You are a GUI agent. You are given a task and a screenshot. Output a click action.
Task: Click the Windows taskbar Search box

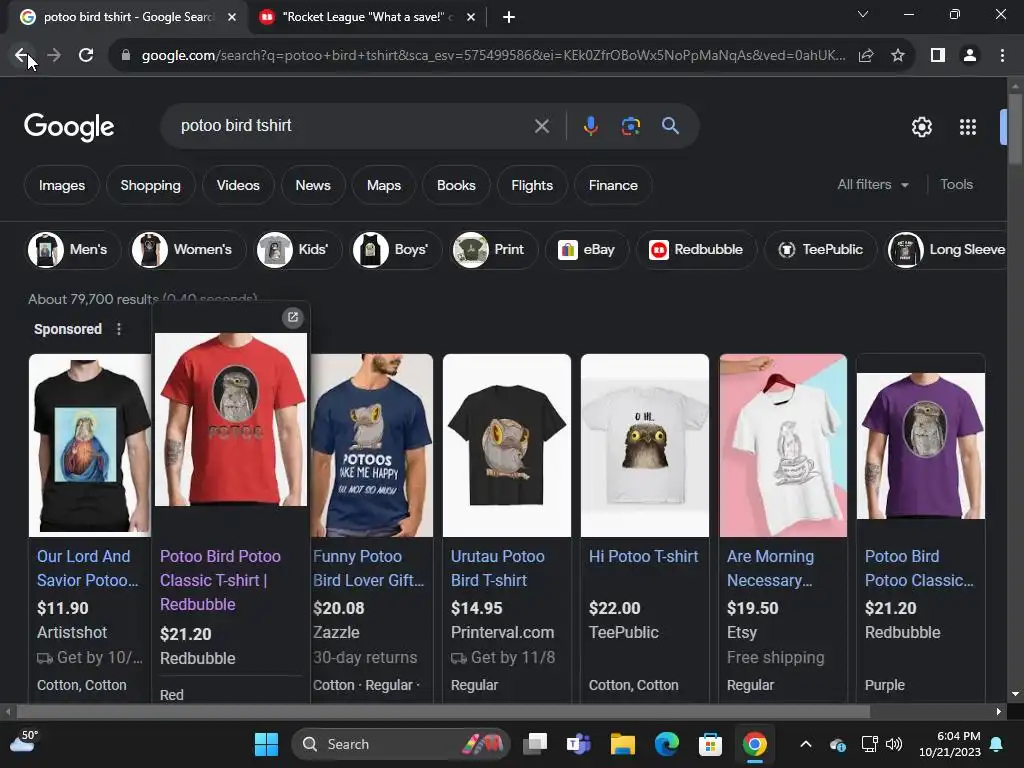pos(400,744)
